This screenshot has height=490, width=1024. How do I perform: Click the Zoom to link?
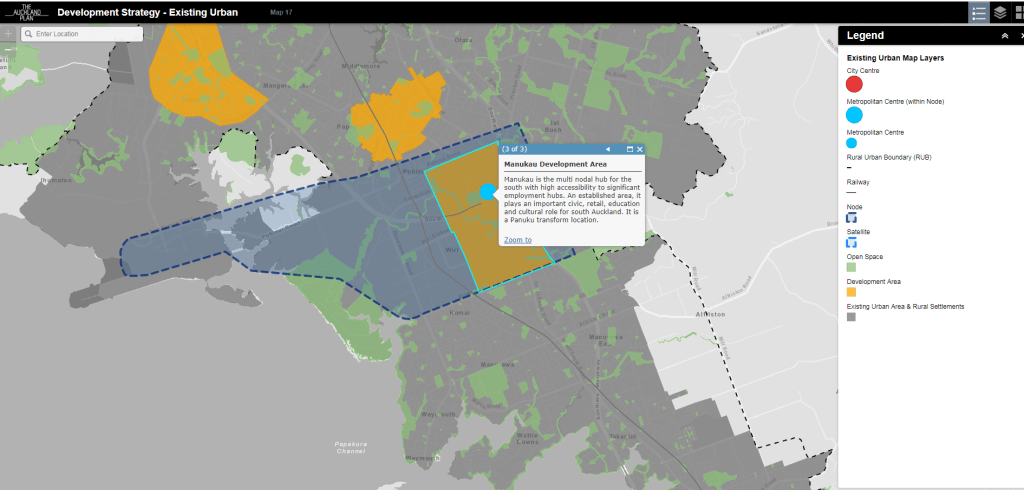tap(518, 240)
